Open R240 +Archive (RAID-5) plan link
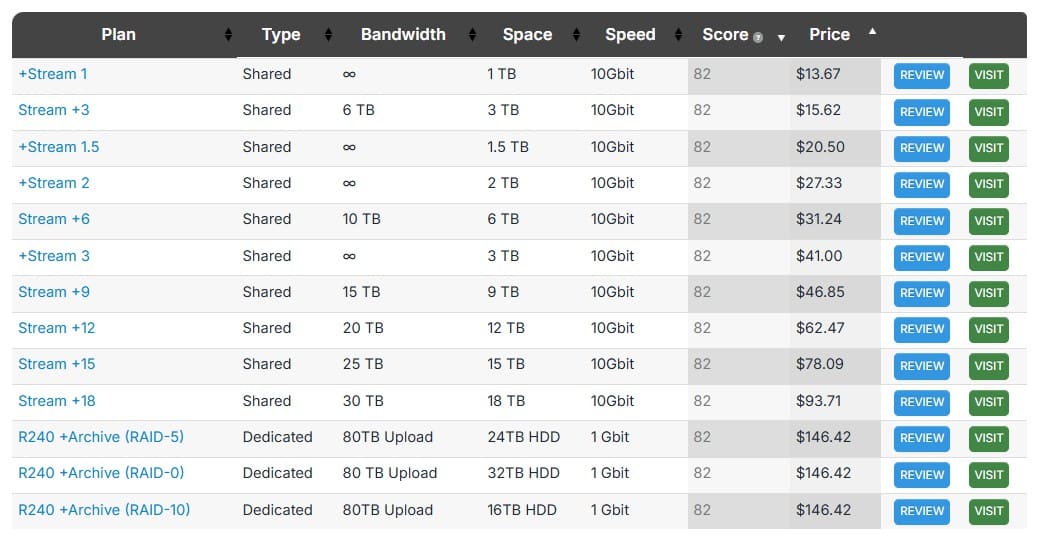The image size is (1037, 543). [x=101, y=437]
